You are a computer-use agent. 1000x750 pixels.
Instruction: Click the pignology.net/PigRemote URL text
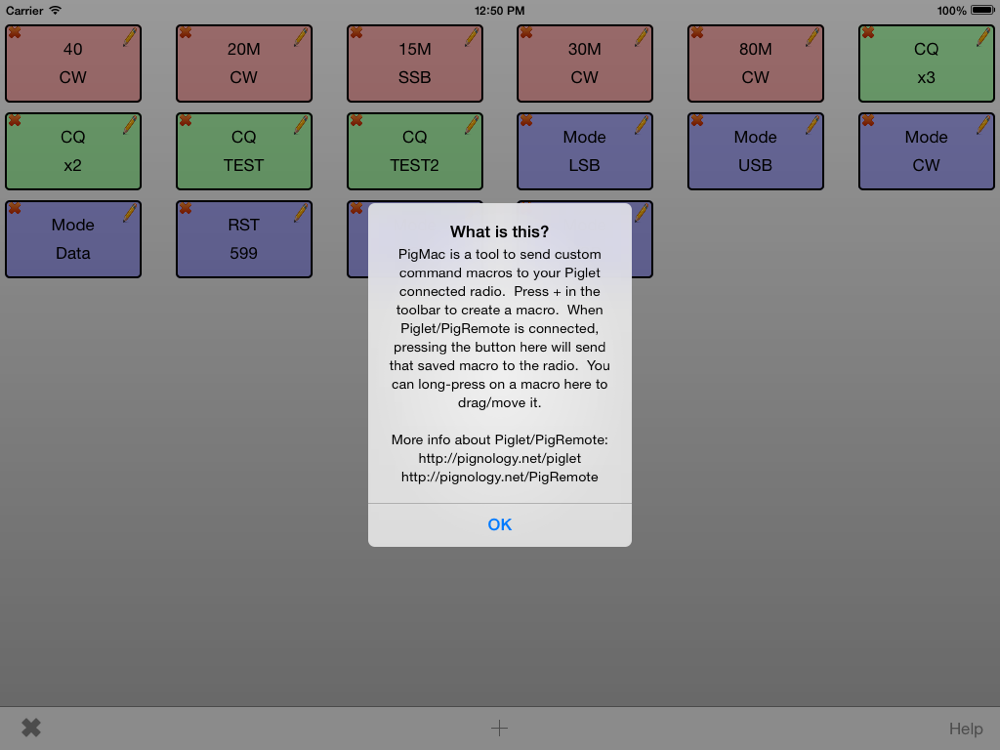[500, 477]
